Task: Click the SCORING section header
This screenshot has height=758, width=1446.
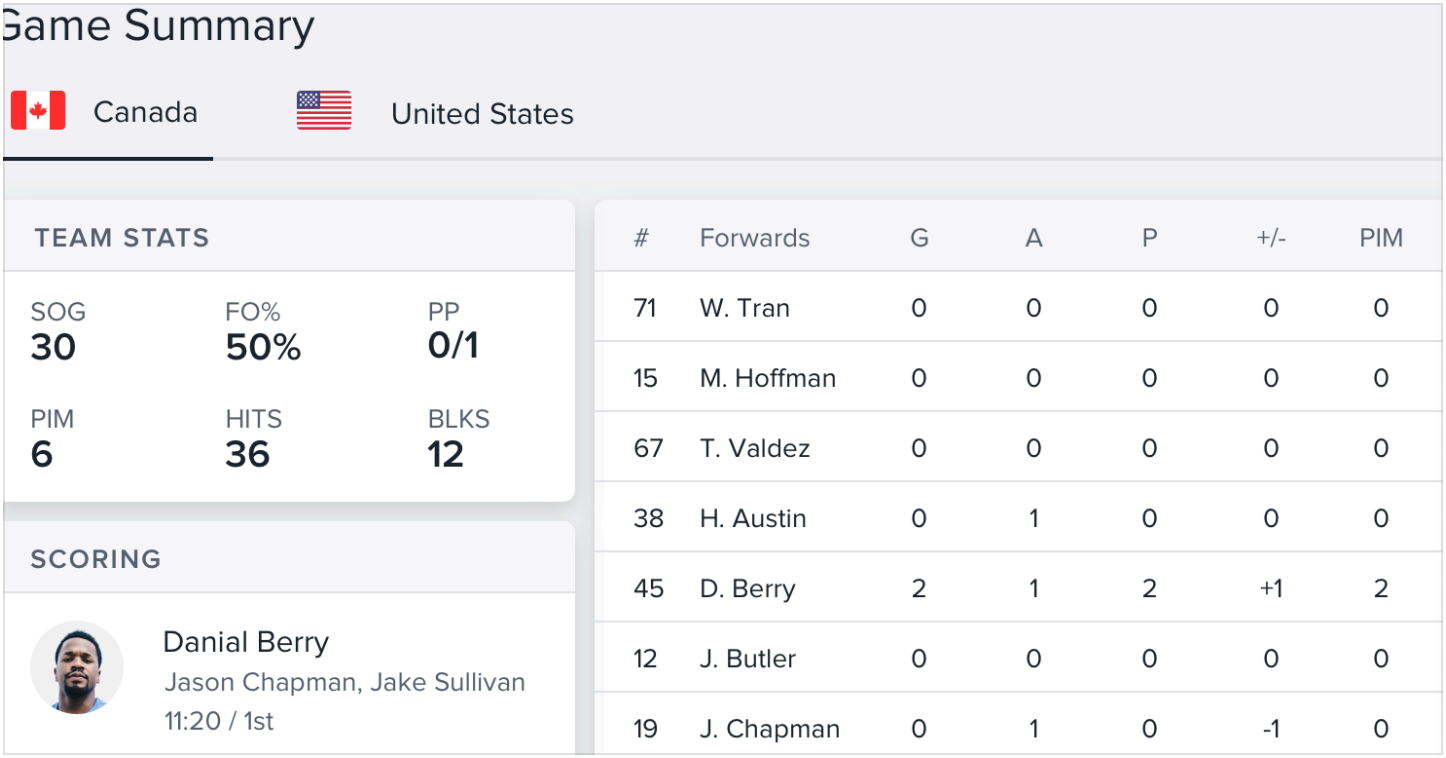Action: click(96, 558)
